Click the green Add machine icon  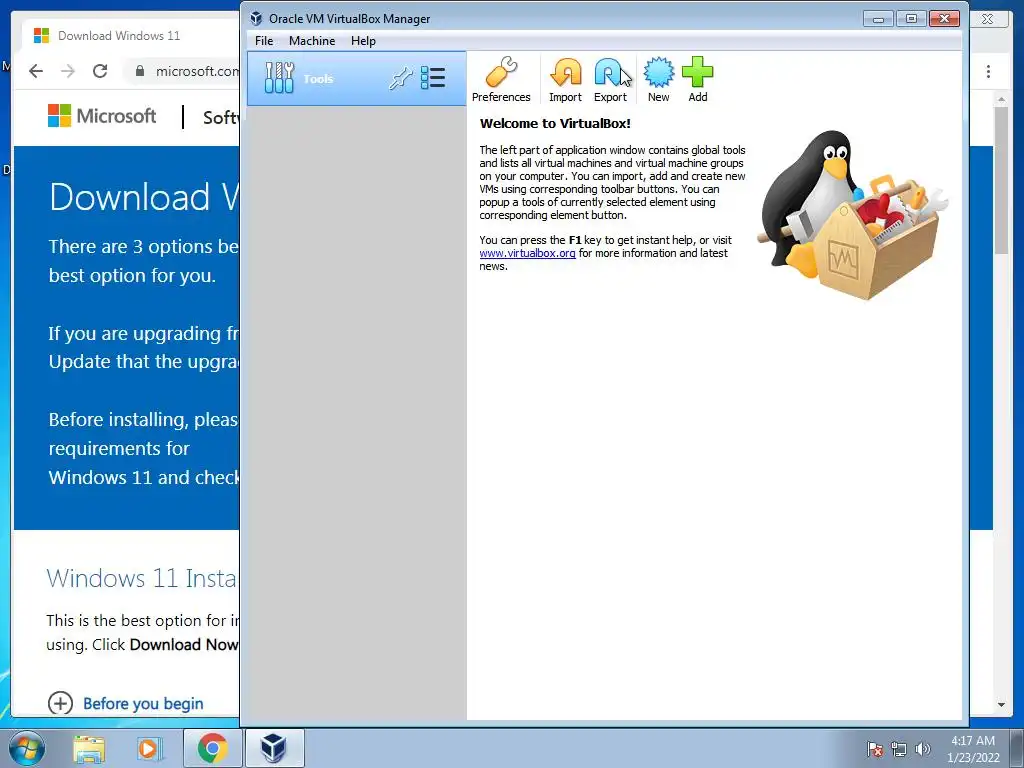(697, 80)
